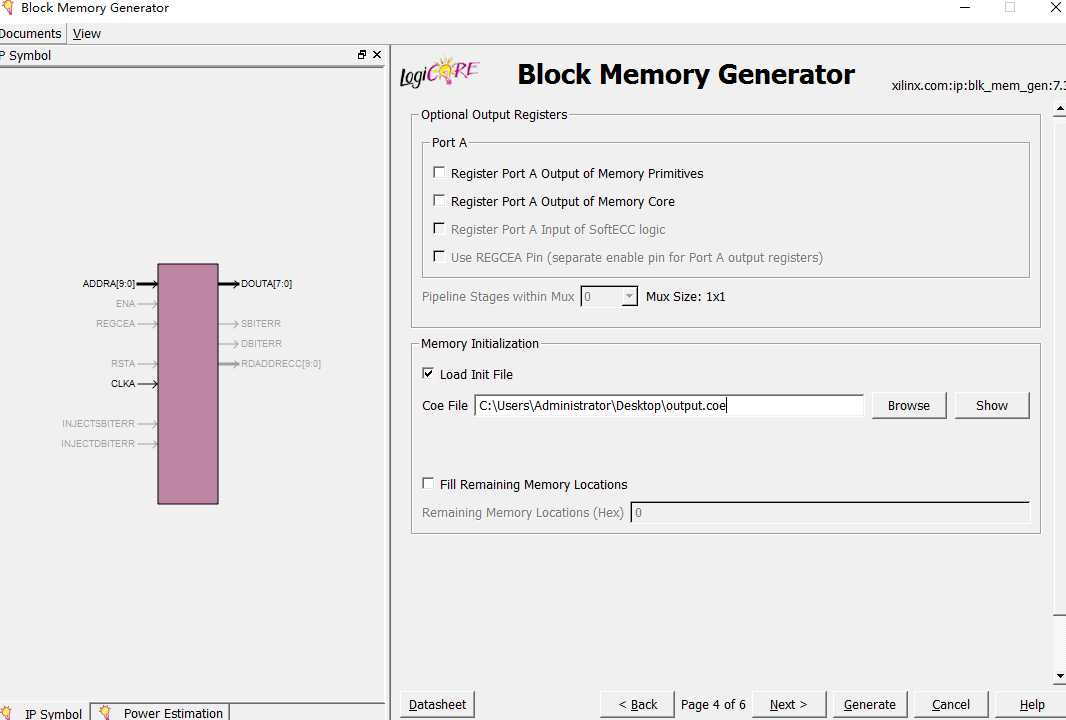Click the Generate button

pyautogui.click(x=870, y=704)
